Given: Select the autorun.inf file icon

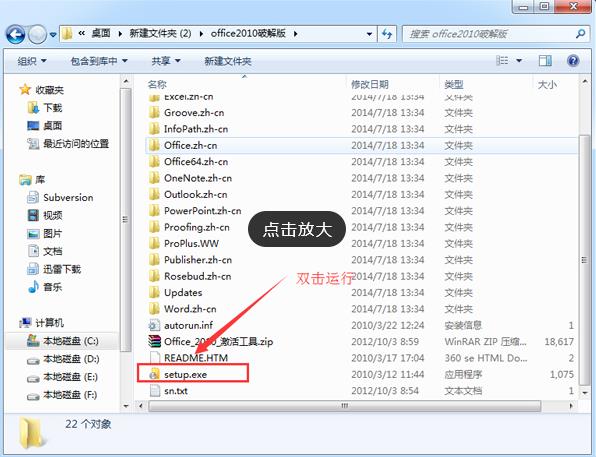Looking at the screenshot, I should click(x=154, y=325).
